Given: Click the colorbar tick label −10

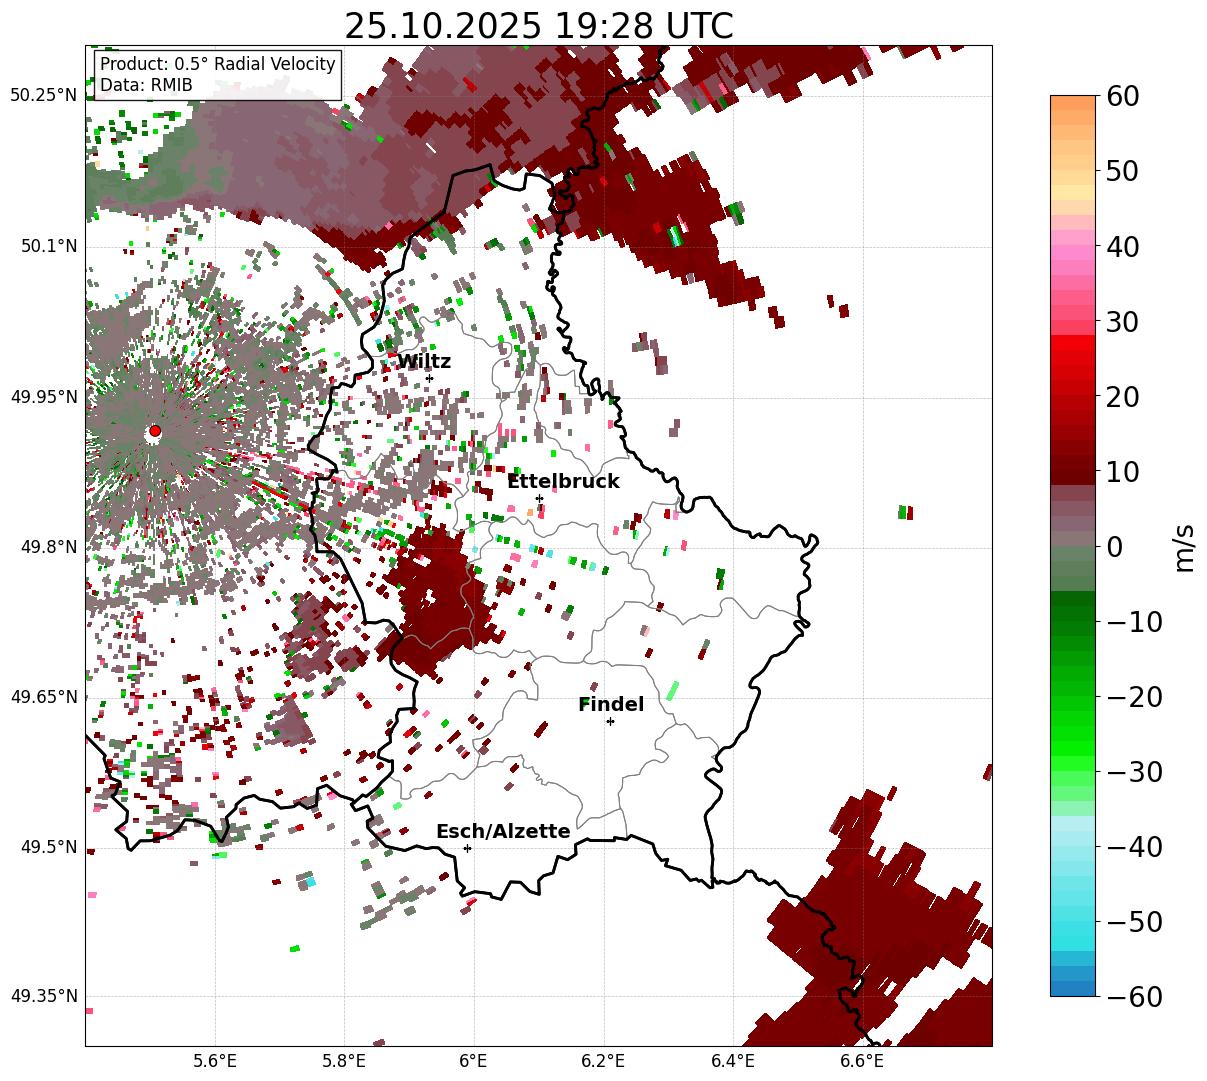Looking at the screenshot, I should (1134, 622).
